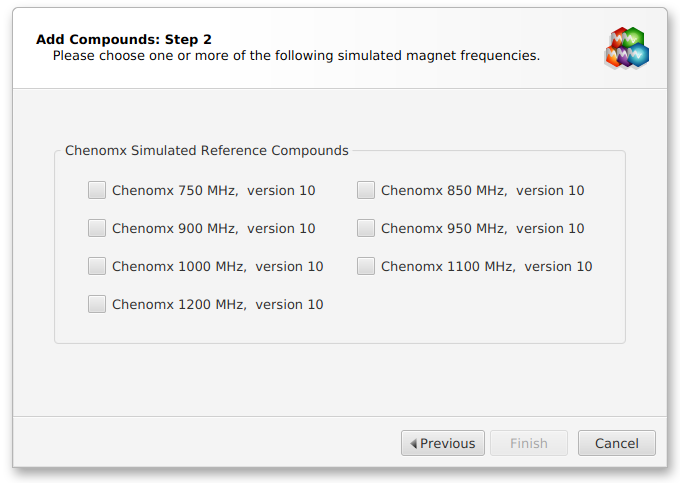Screen dimensions: 680x483
Task: Click the 'Add Compounds: Step 2' heading
Action: click(x=124, y=39)
